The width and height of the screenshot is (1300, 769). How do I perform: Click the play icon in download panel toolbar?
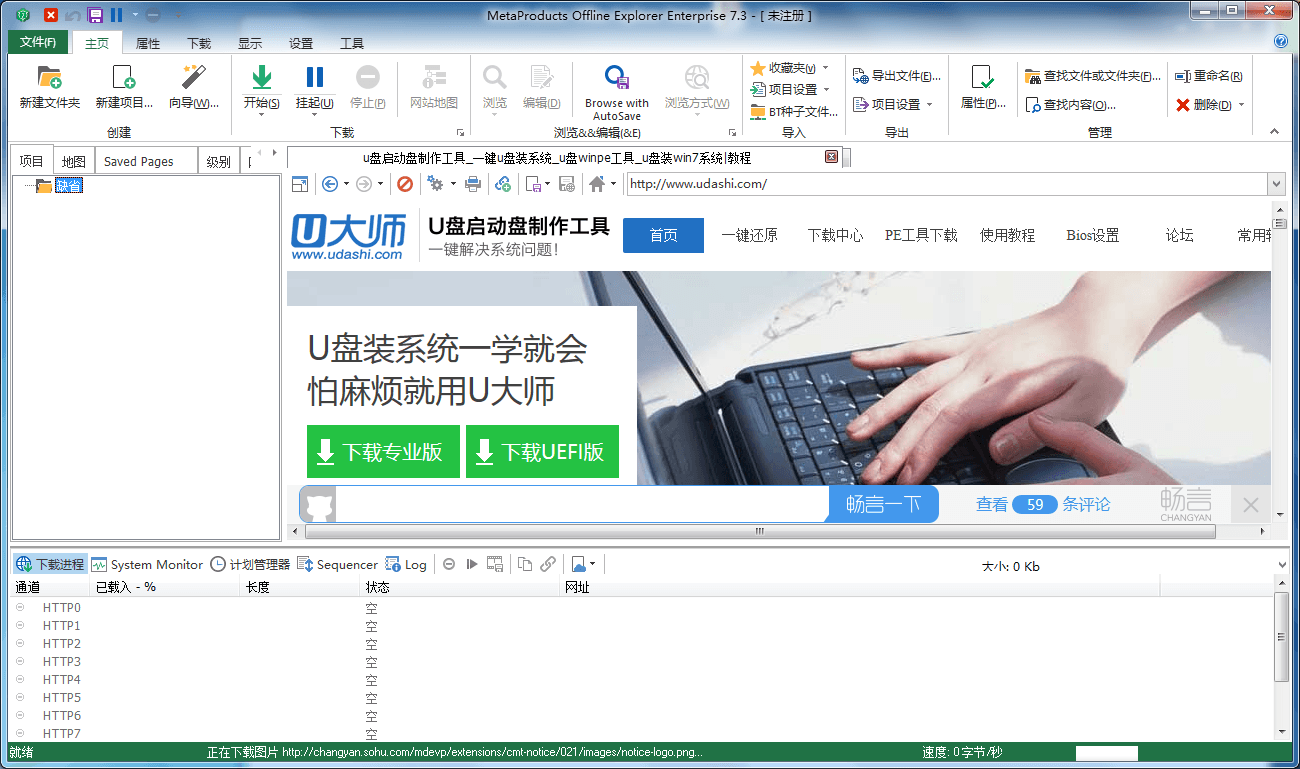point(472,564)
